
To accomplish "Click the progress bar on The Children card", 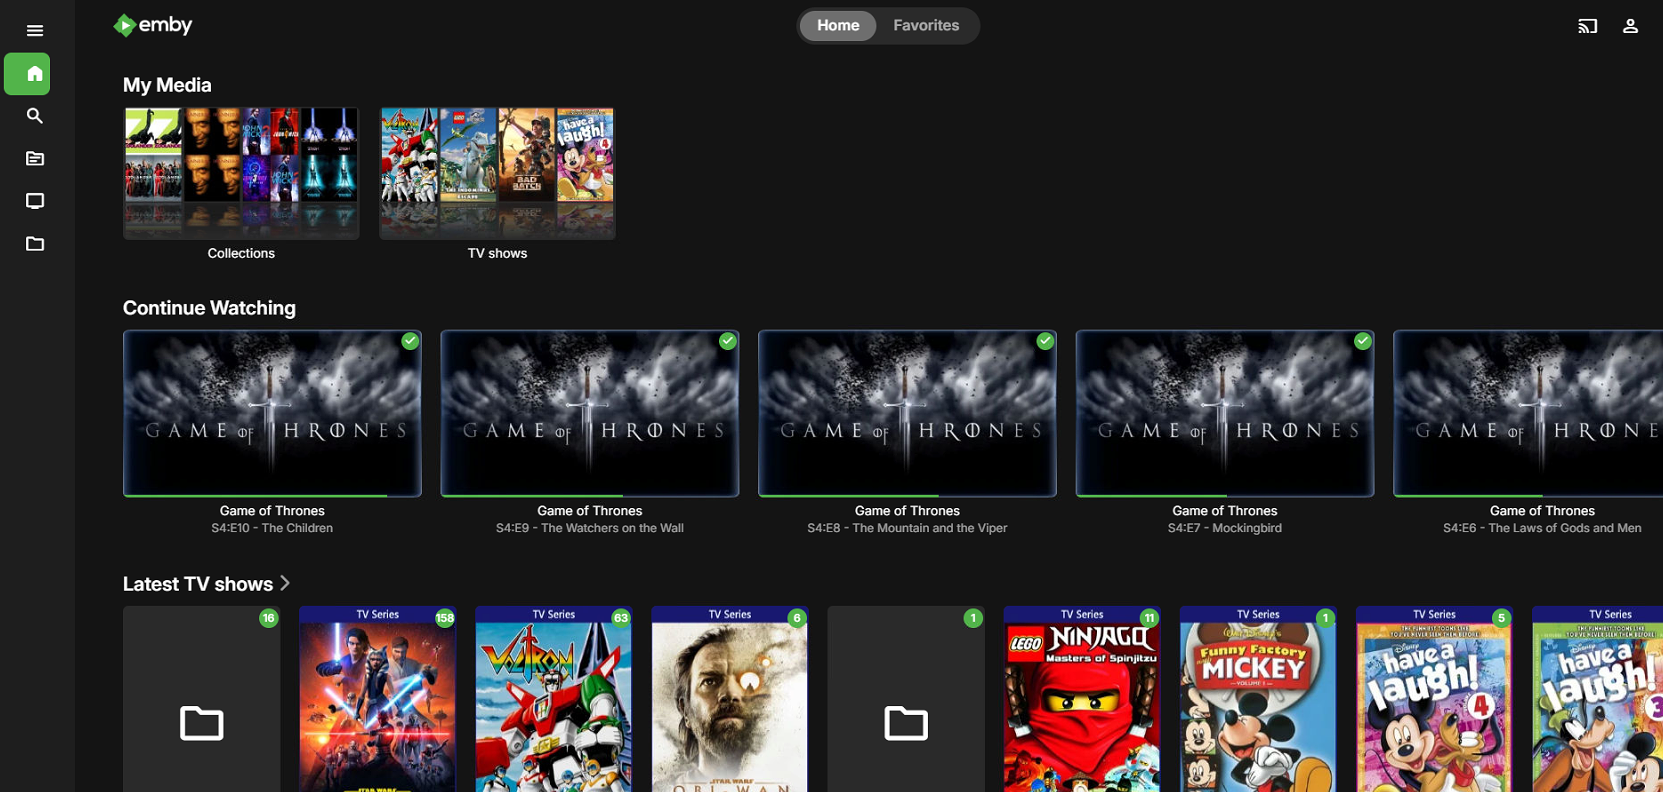I will (x=272, y=495).
